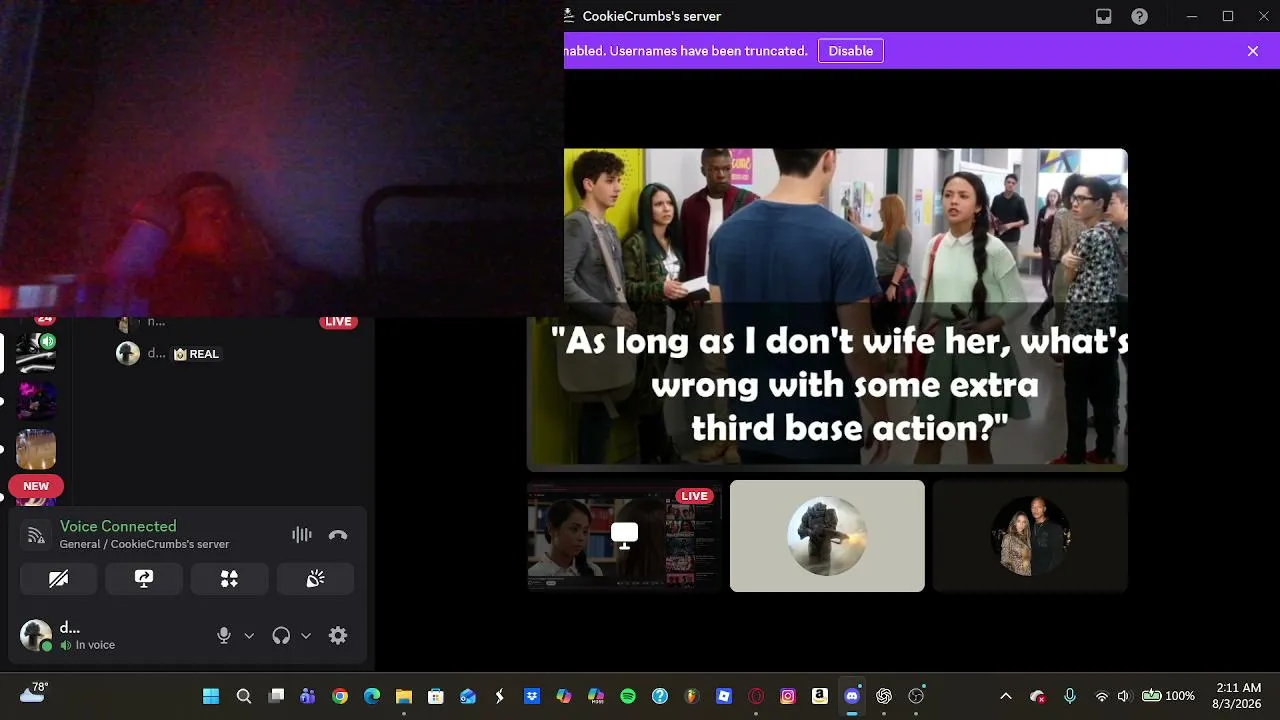Viewport: 1280px width, 720px height.
Task: Open the activities launcher button
Action: coord(230,579)
